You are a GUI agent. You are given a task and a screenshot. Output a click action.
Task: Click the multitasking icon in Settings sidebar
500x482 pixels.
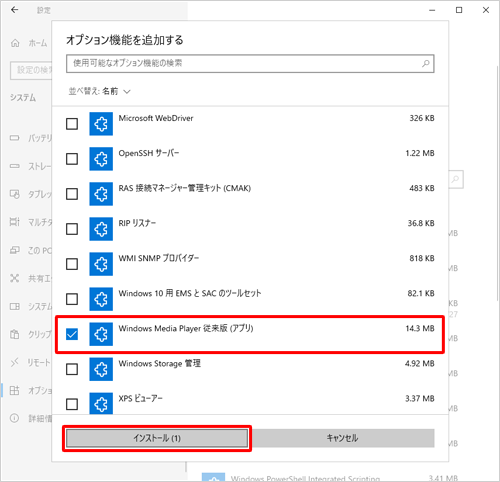pos(14,222)
